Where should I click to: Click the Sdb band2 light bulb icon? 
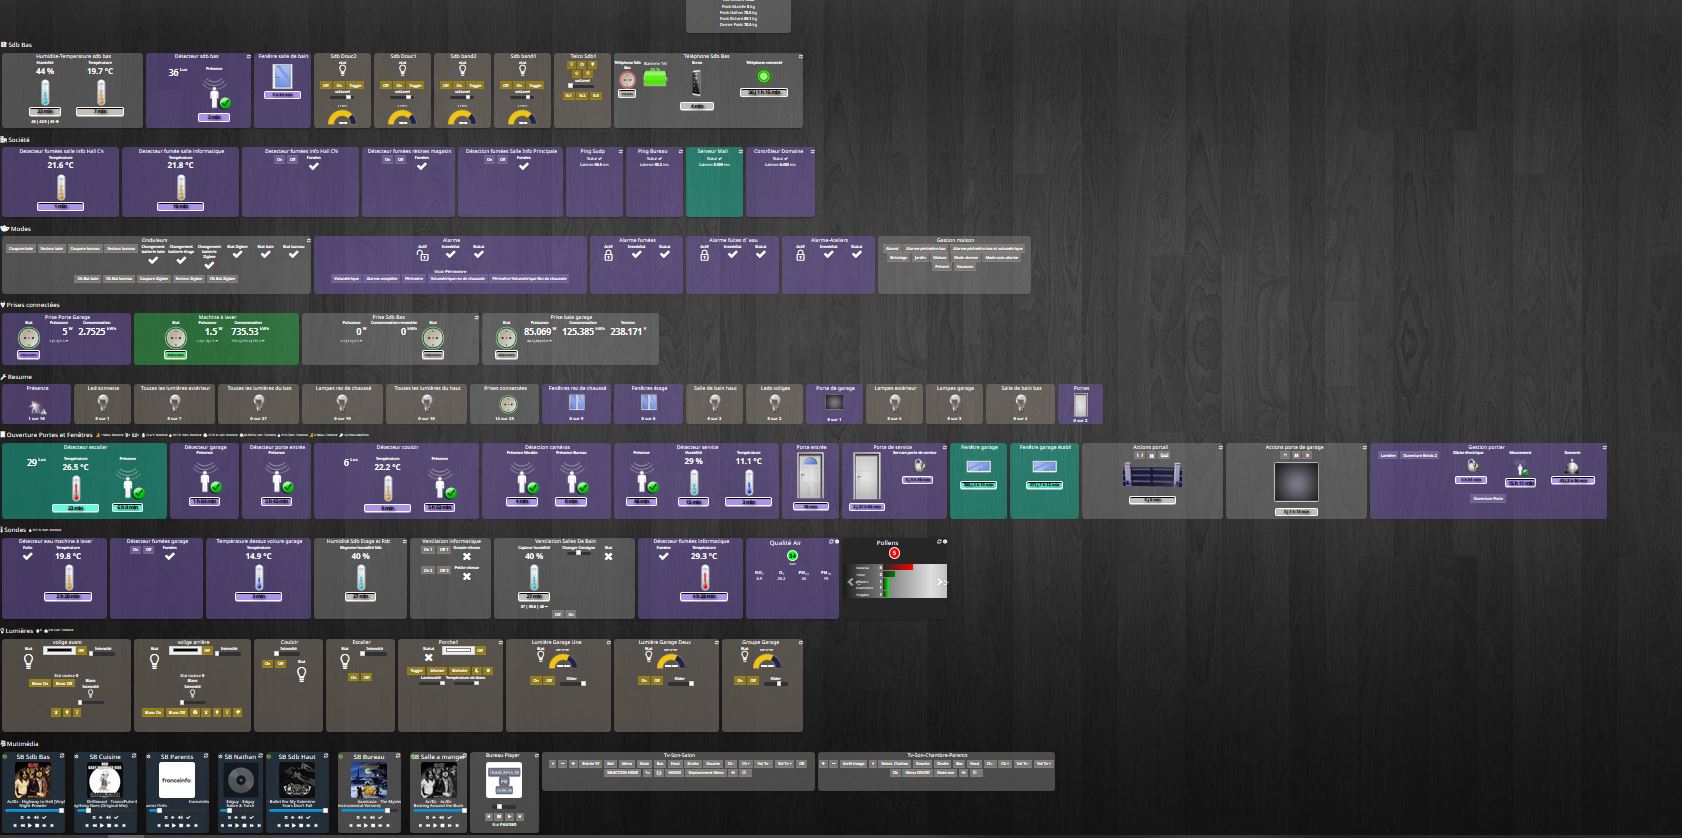(x=463, y=70)
